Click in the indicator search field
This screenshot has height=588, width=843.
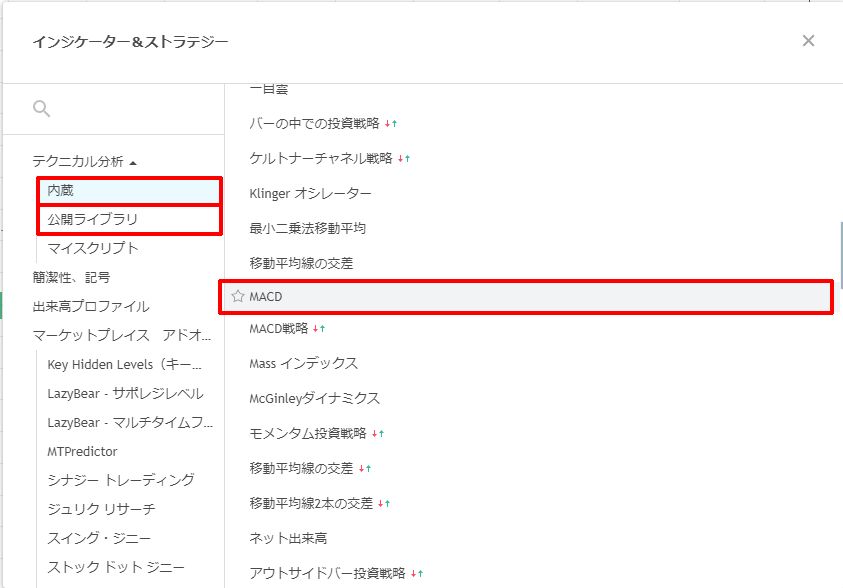130,109
